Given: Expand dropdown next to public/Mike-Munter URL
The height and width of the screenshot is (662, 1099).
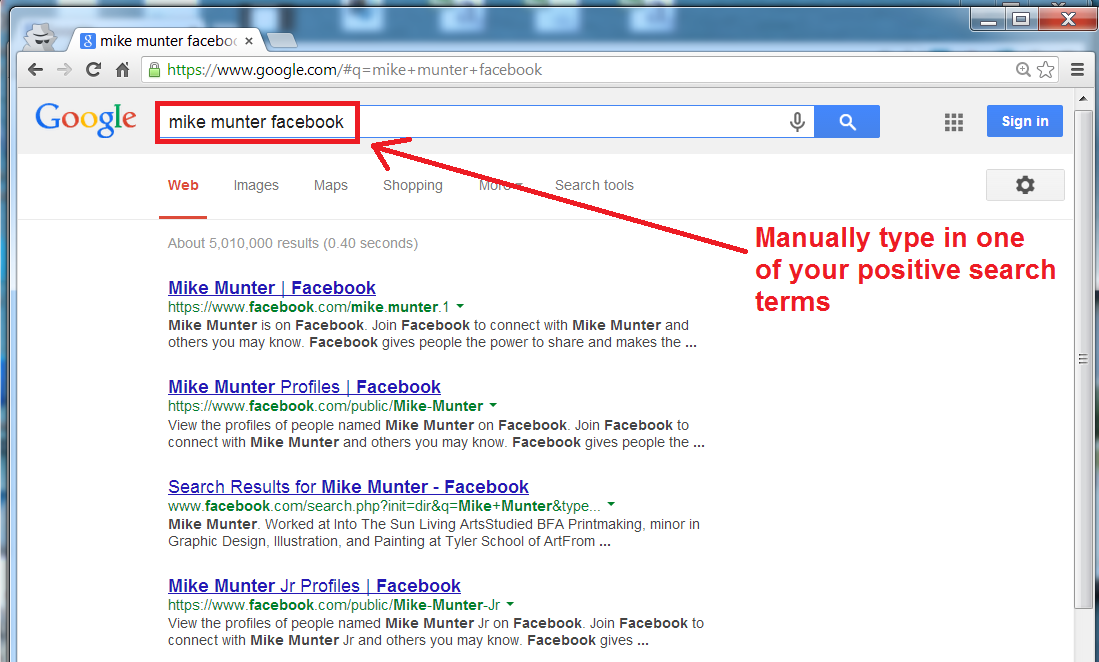Looking at the screenshot, I should point(493,405).
